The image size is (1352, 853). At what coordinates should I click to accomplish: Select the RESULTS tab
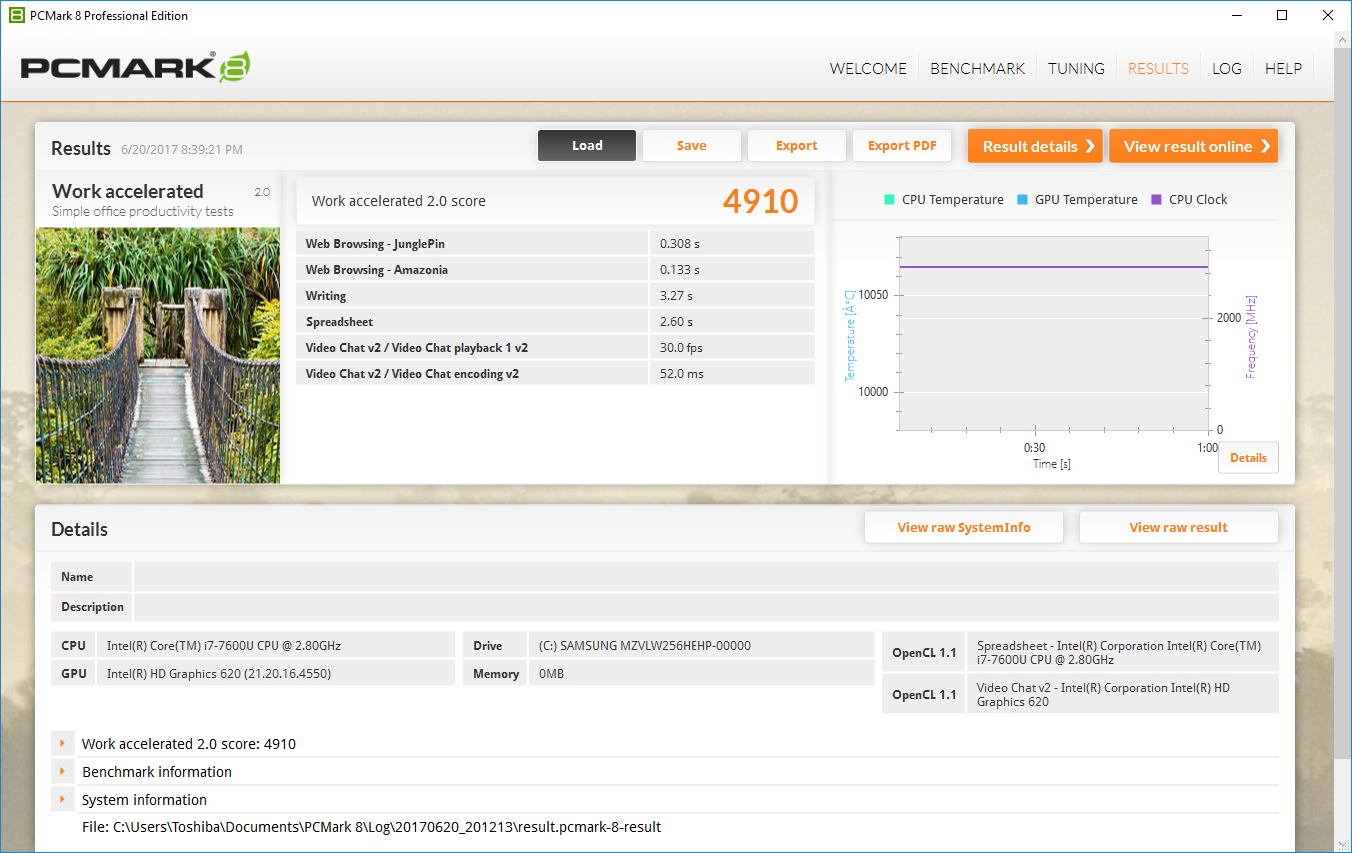tap(1158, 69)
